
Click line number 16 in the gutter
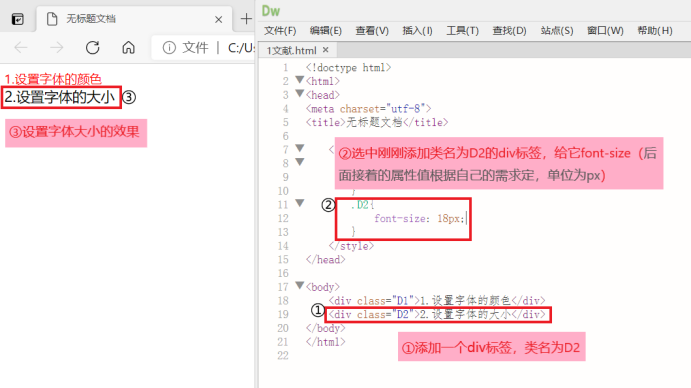pyautogui.click(x=283, y=273)
